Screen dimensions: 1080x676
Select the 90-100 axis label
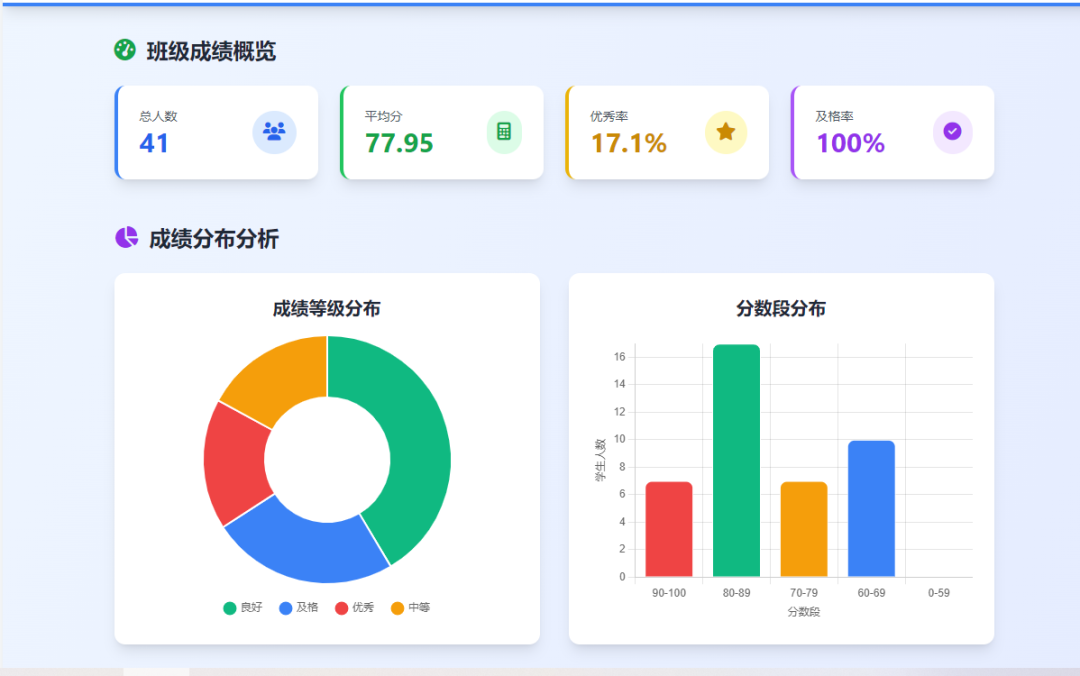[x=668, y=592]
